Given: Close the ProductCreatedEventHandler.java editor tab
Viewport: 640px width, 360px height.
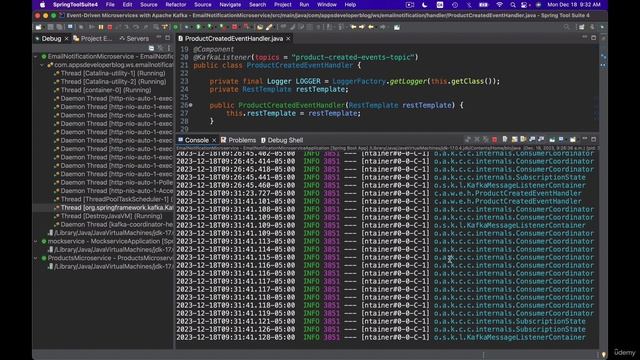Looking at the screenshot, I should click(x=288, y=38).
